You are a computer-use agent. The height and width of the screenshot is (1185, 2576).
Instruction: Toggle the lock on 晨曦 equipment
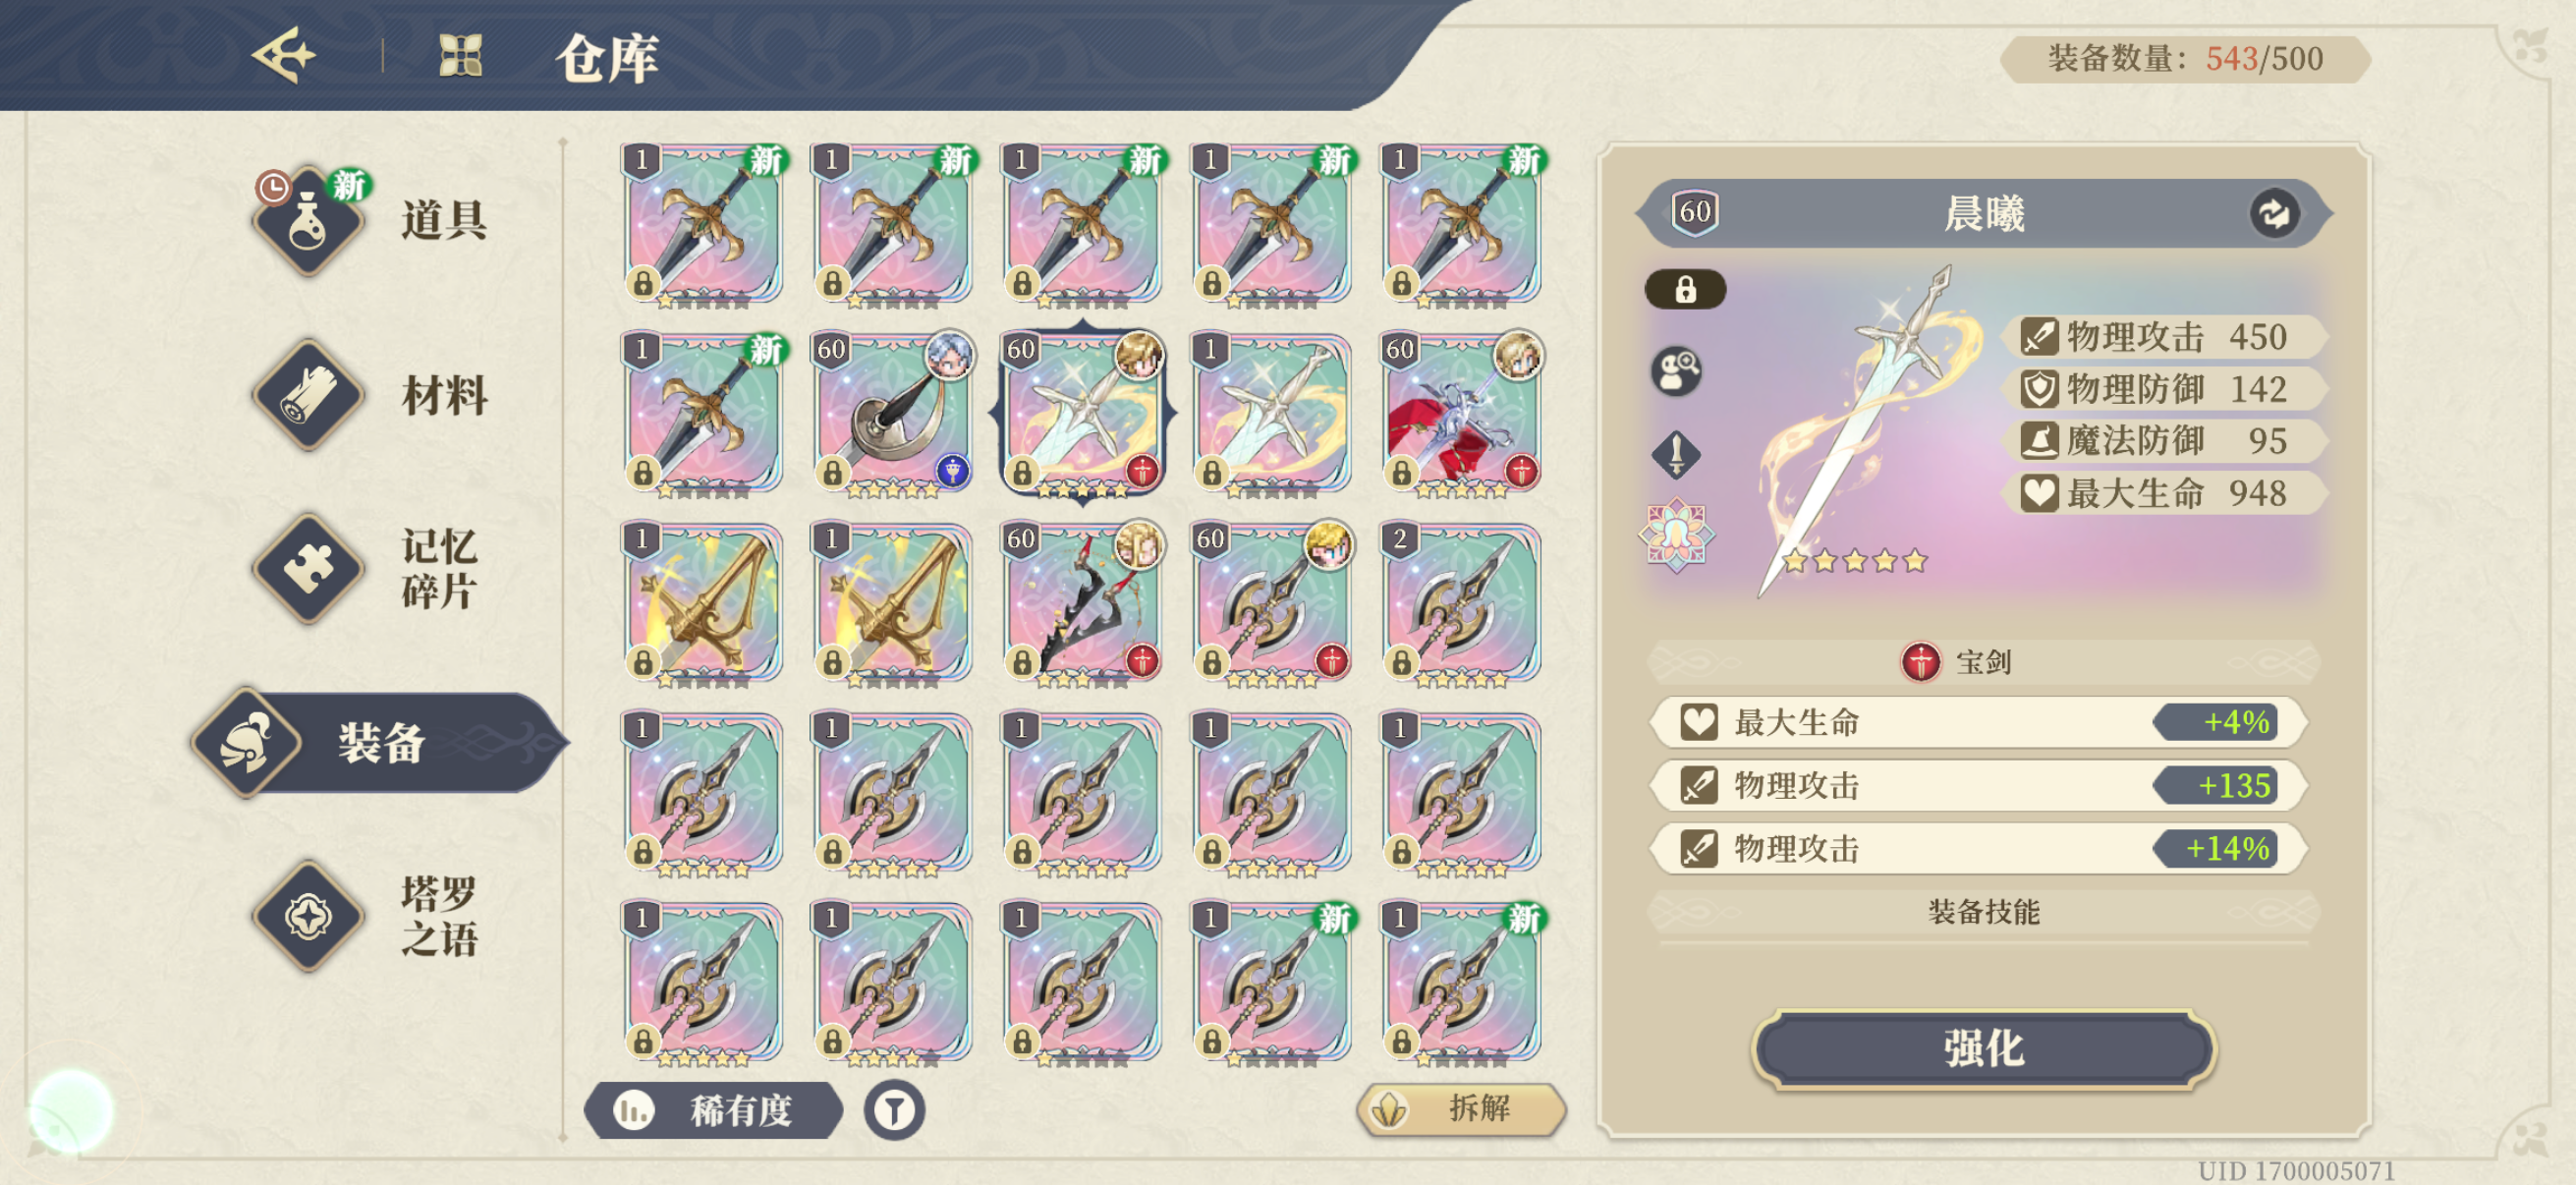click(1685, 289)
